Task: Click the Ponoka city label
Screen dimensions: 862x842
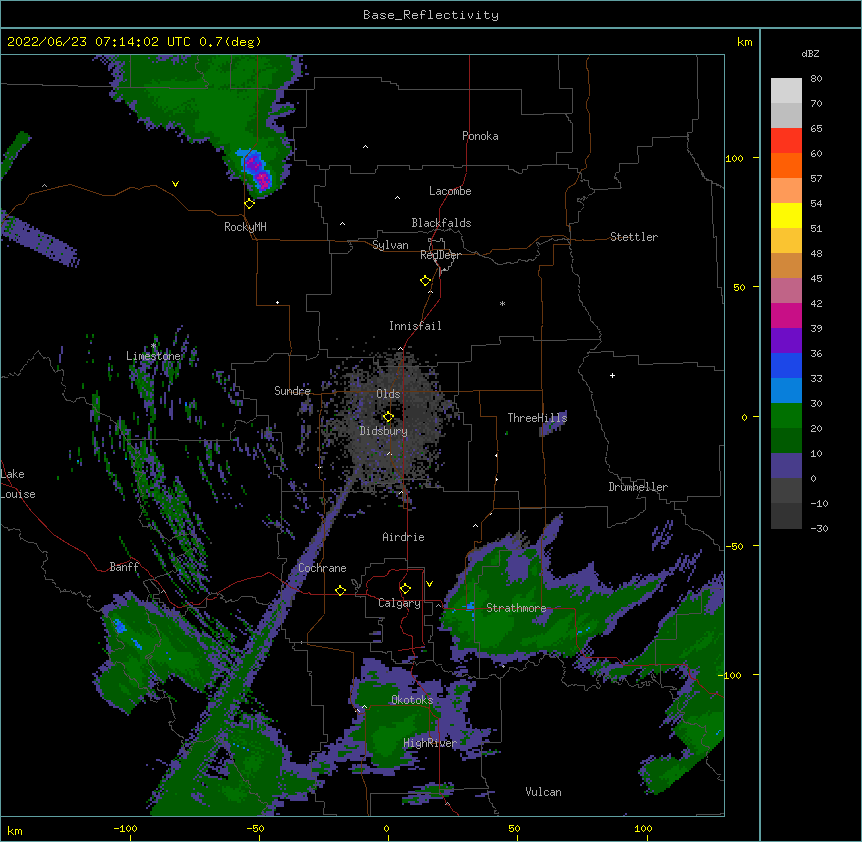Action: pyautogui.click(x=480, y=136)
